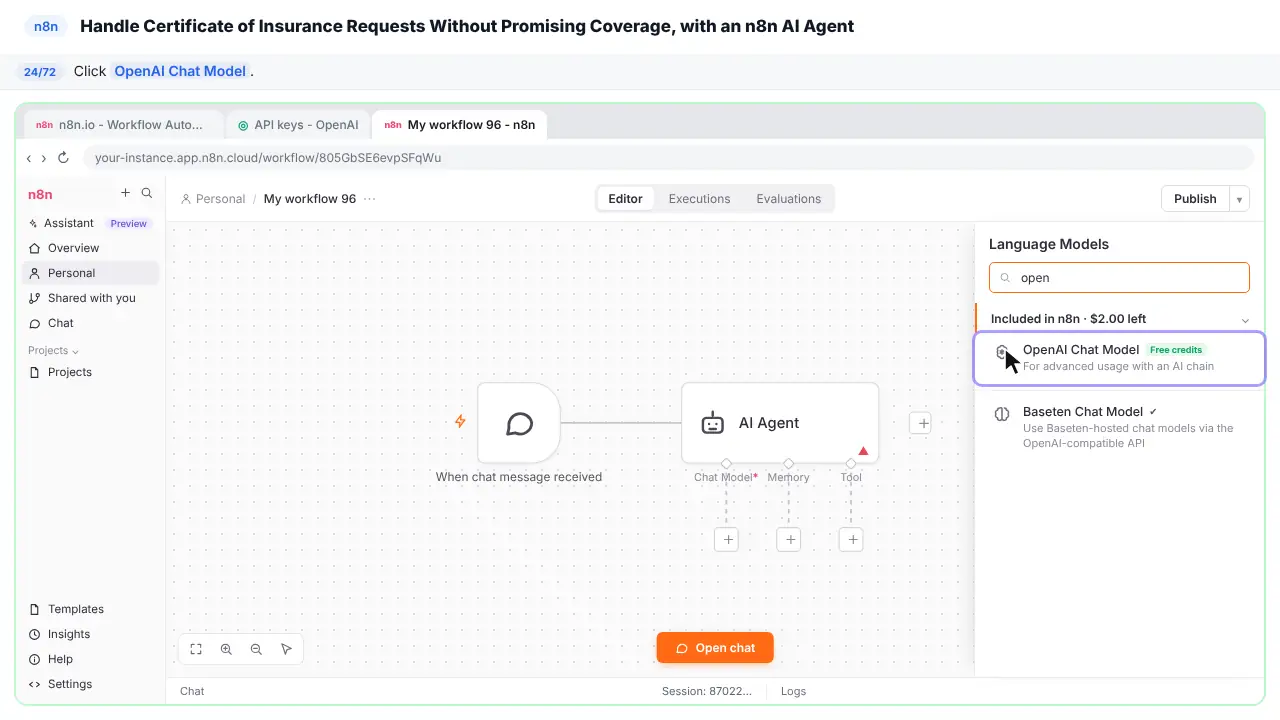Open Templates in the sidebar
Viewport: 1280px width, 720px height.
90,609
